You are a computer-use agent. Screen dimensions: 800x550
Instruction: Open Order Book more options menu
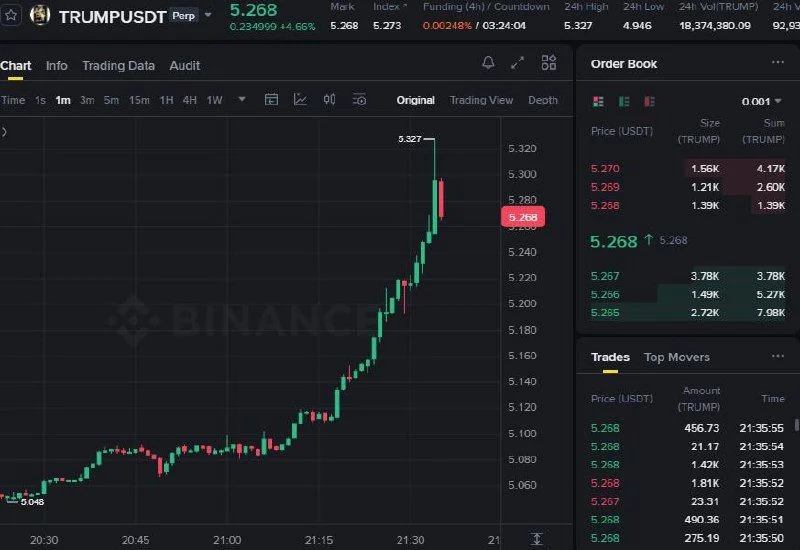778,62
